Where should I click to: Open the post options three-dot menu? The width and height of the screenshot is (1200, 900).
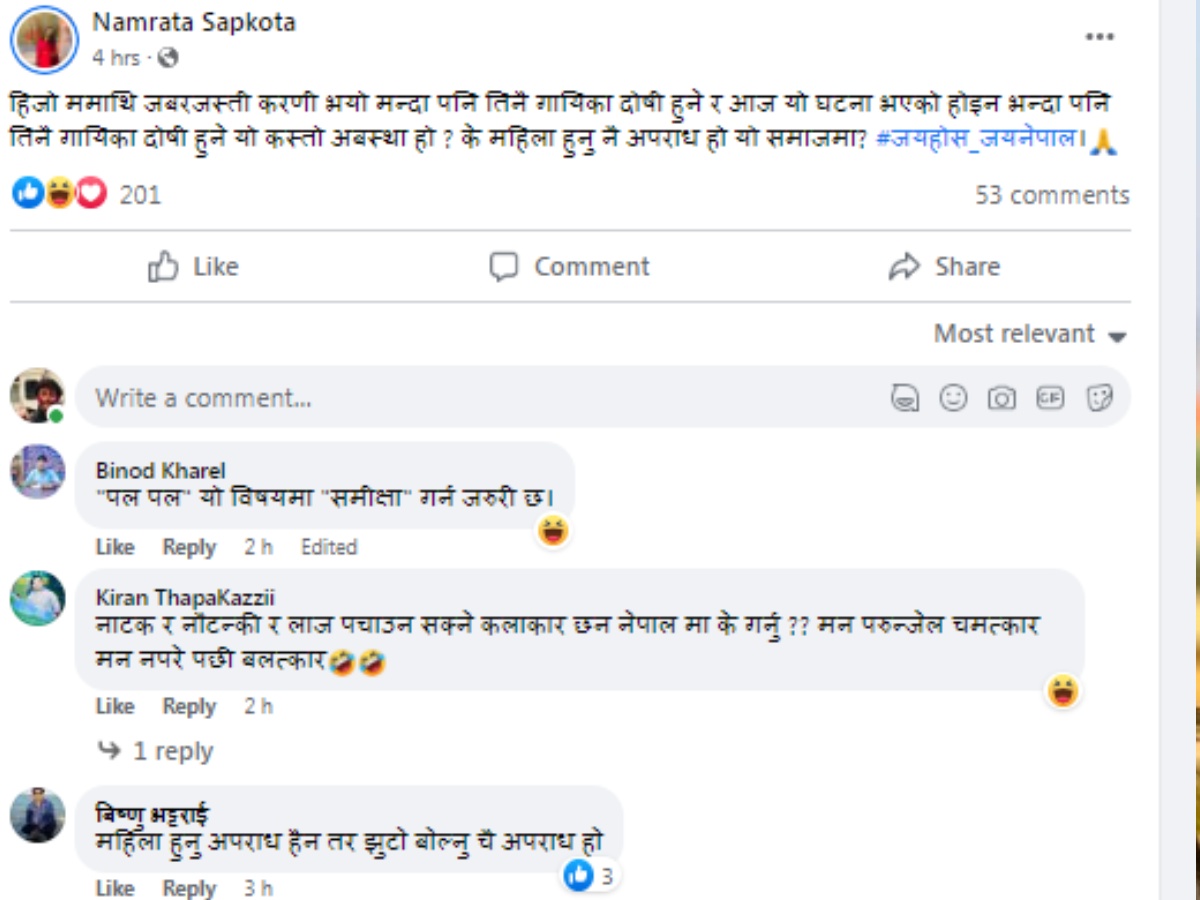(1099, 37)
